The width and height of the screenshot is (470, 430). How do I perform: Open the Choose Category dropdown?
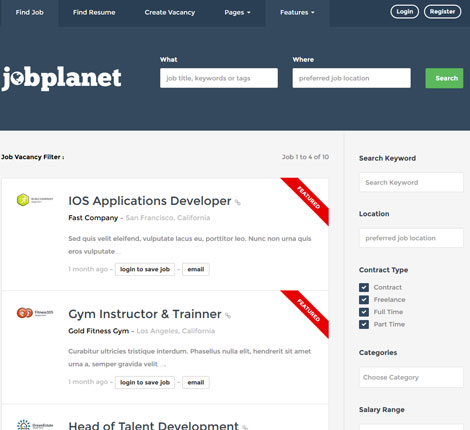(x=411, y=377)
